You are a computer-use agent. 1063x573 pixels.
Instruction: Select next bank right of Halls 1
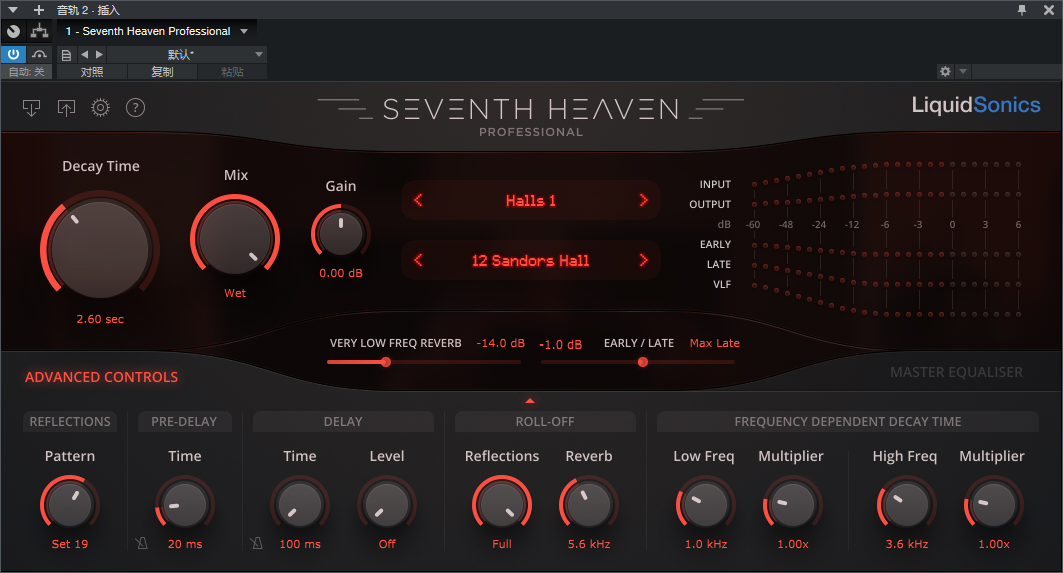643,200
